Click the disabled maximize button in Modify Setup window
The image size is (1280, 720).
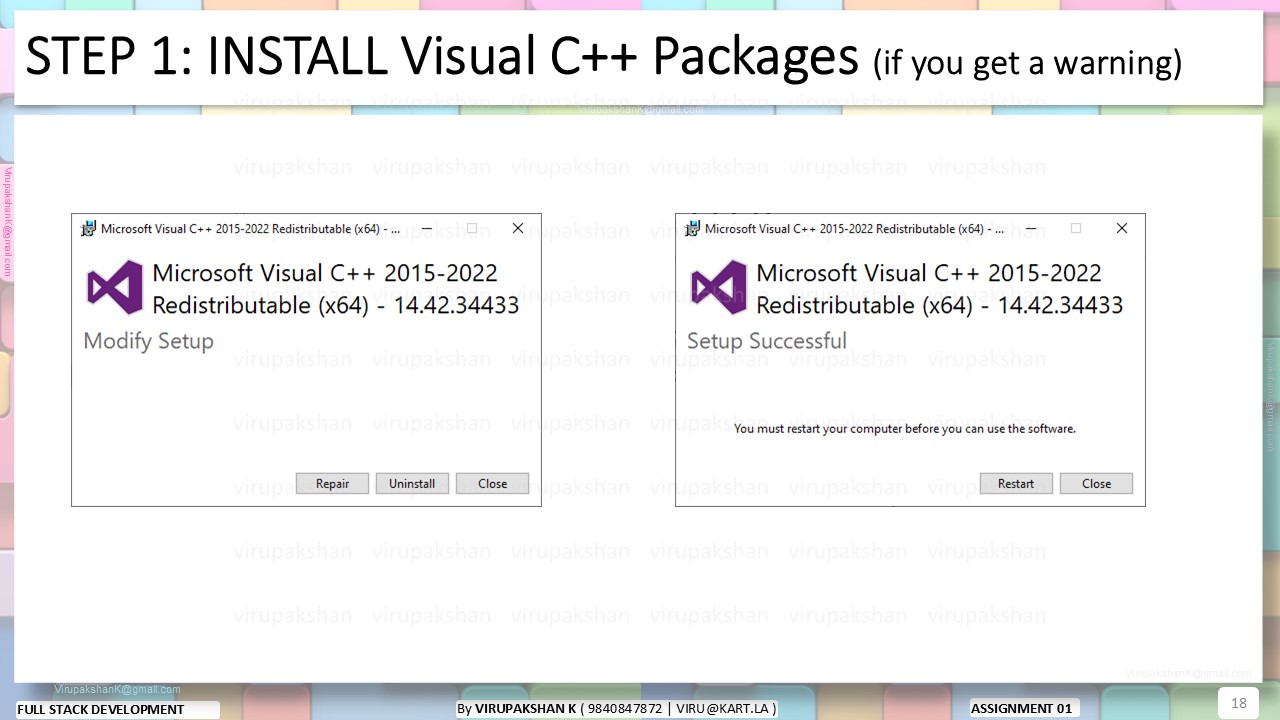click(x=472, y=228)
